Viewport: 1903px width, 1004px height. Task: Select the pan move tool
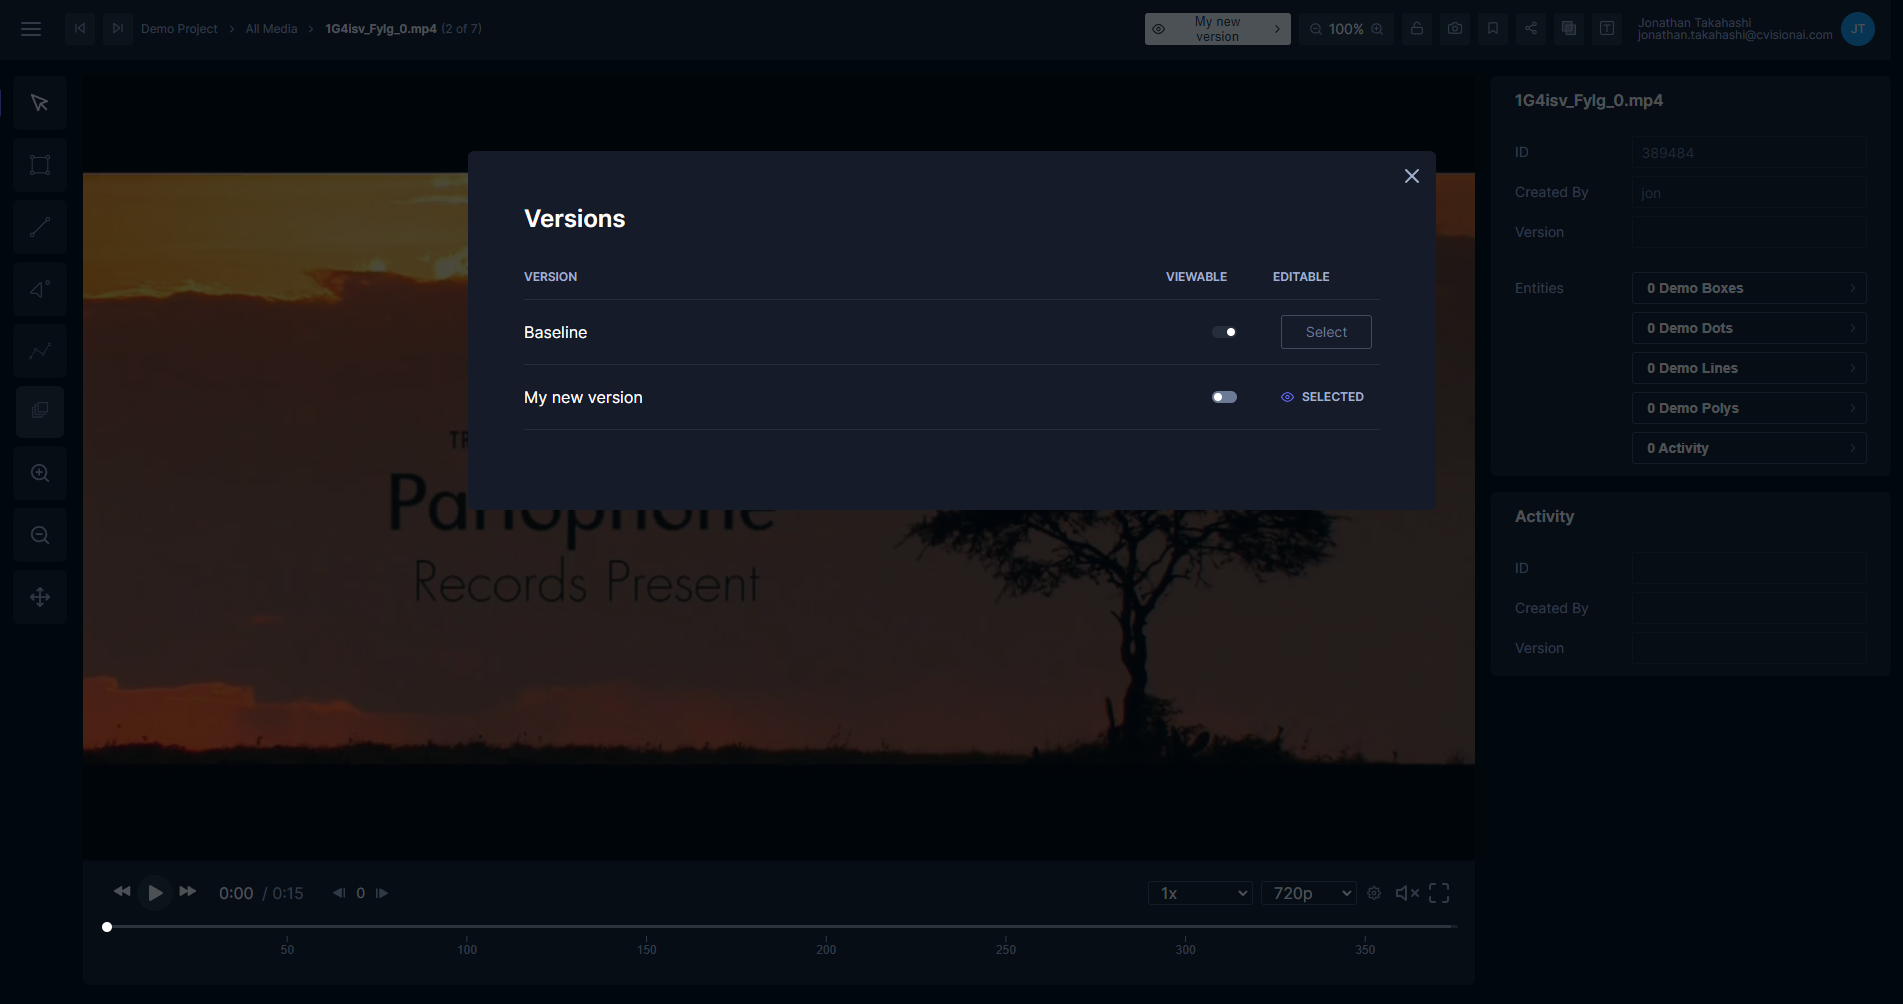pos(40,597)
